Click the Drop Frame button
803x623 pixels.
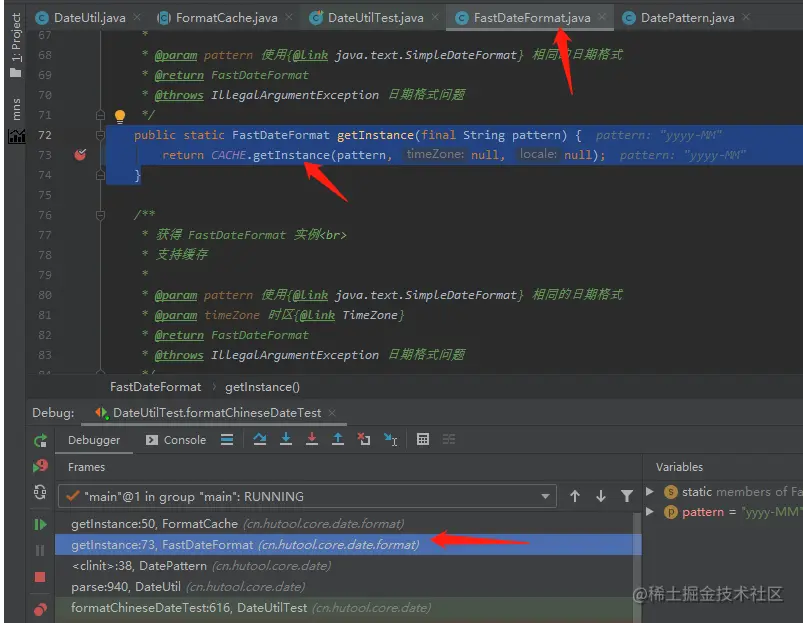364,439
